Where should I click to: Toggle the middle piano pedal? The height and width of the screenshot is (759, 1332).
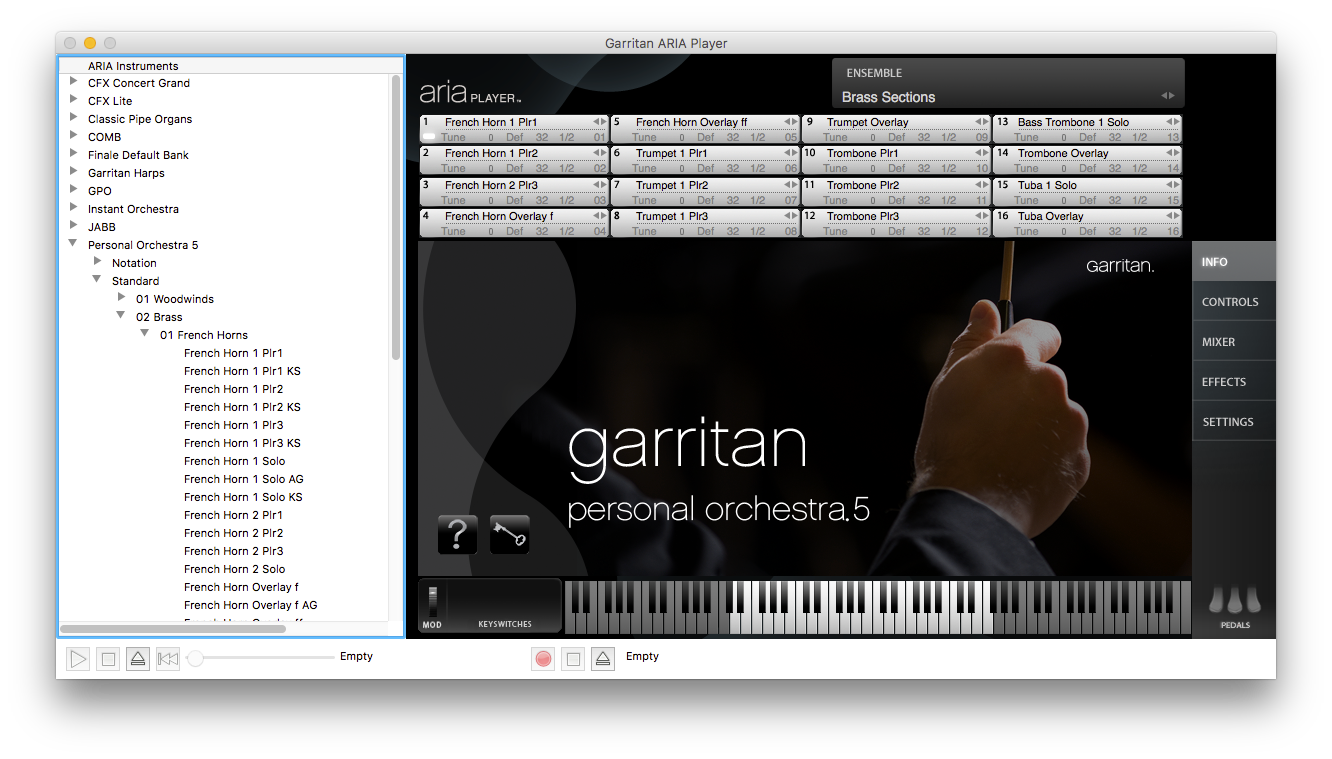click(1235, 600)
